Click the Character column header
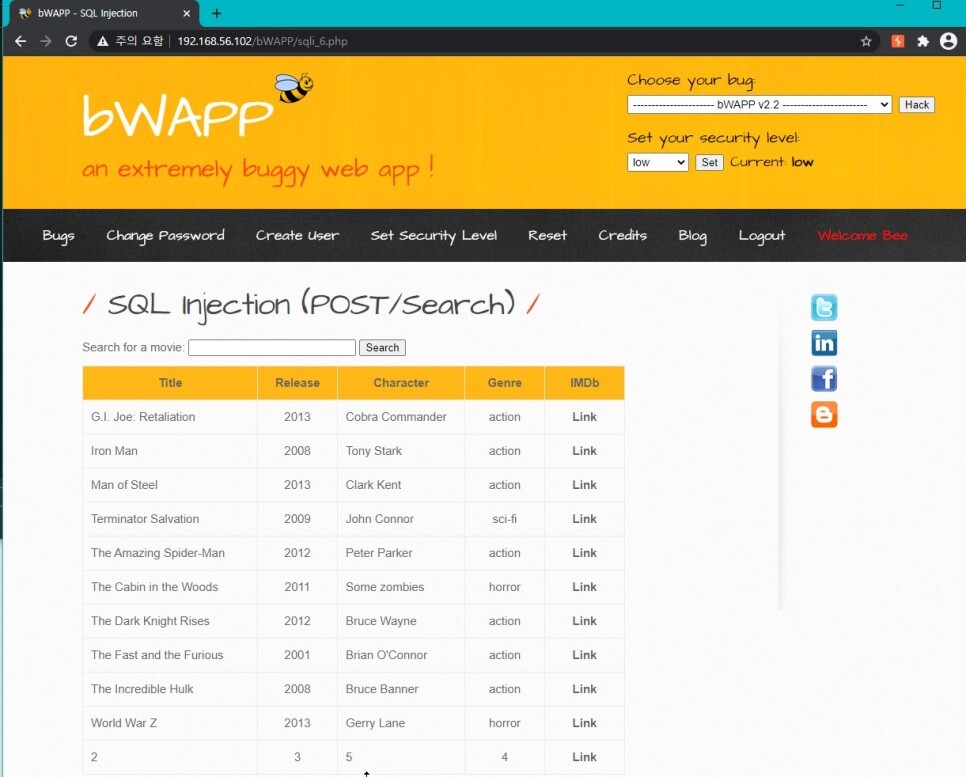 [401, 383]
